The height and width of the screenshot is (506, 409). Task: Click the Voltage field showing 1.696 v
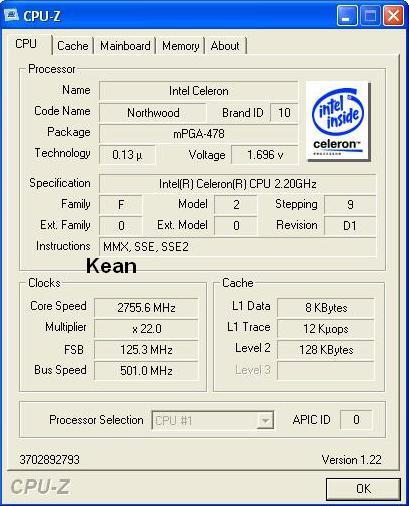(x=265, y=155)
